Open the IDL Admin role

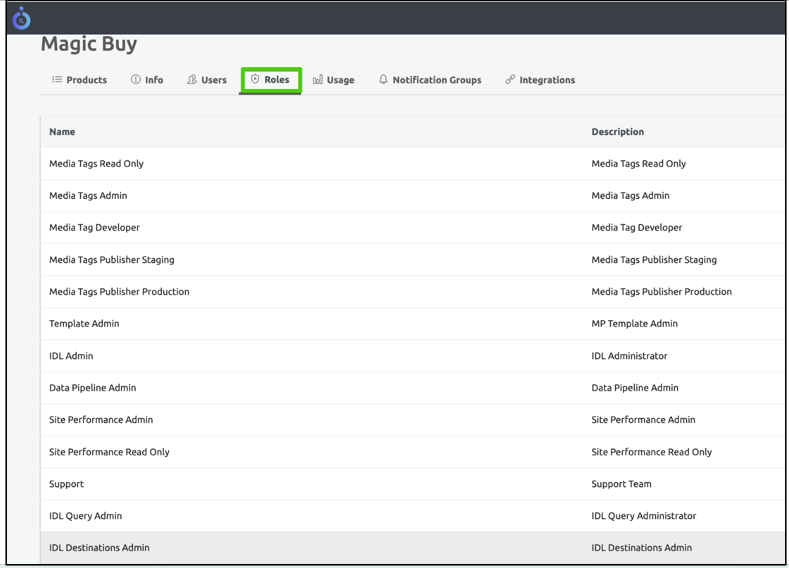71,356
